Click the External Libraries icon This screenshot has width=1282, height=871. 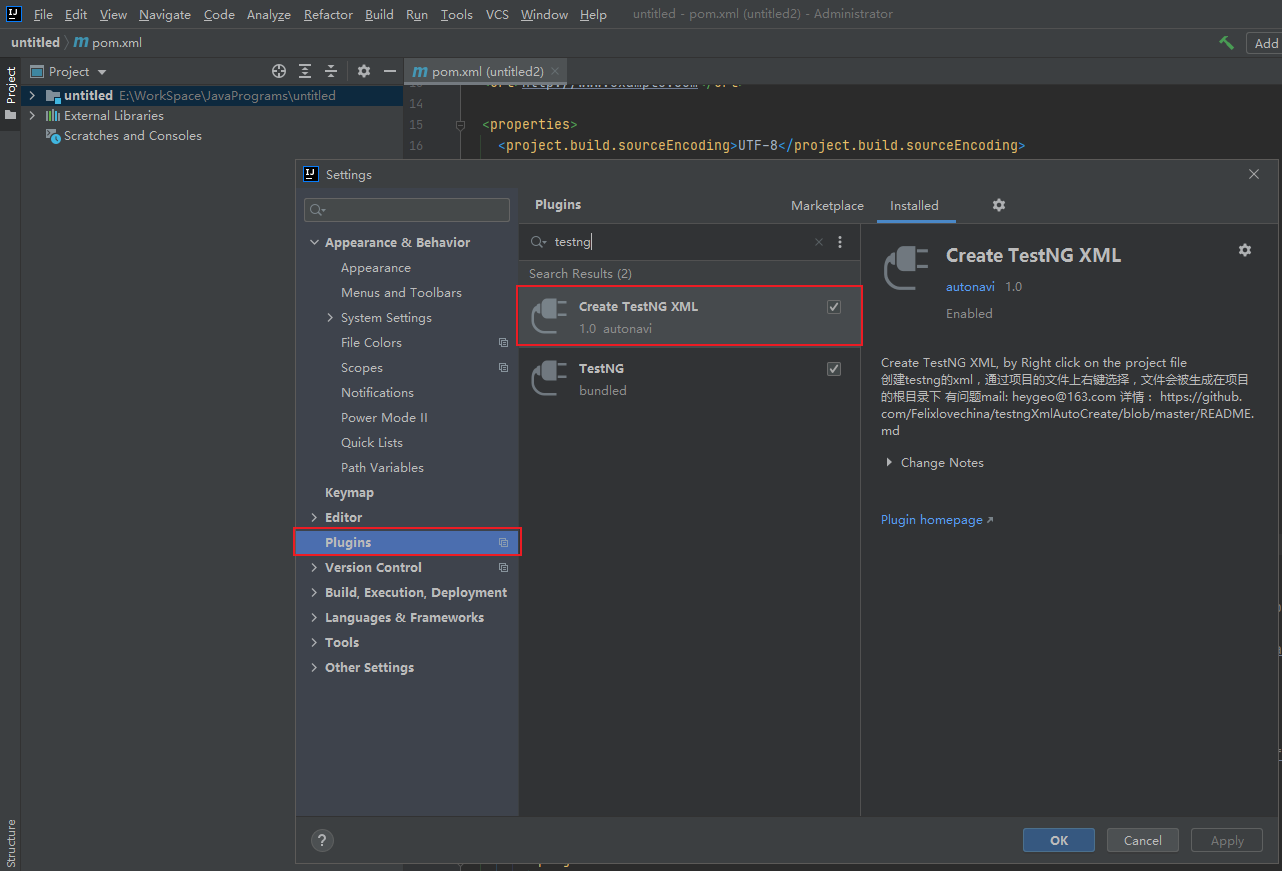(53, 116)
